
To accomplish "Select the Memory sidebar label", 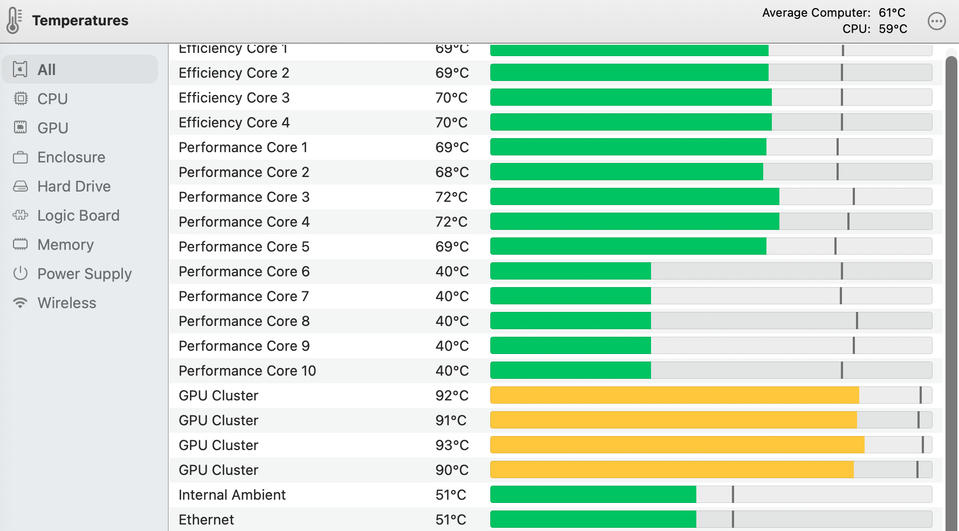I will click(x=65, y=245).
